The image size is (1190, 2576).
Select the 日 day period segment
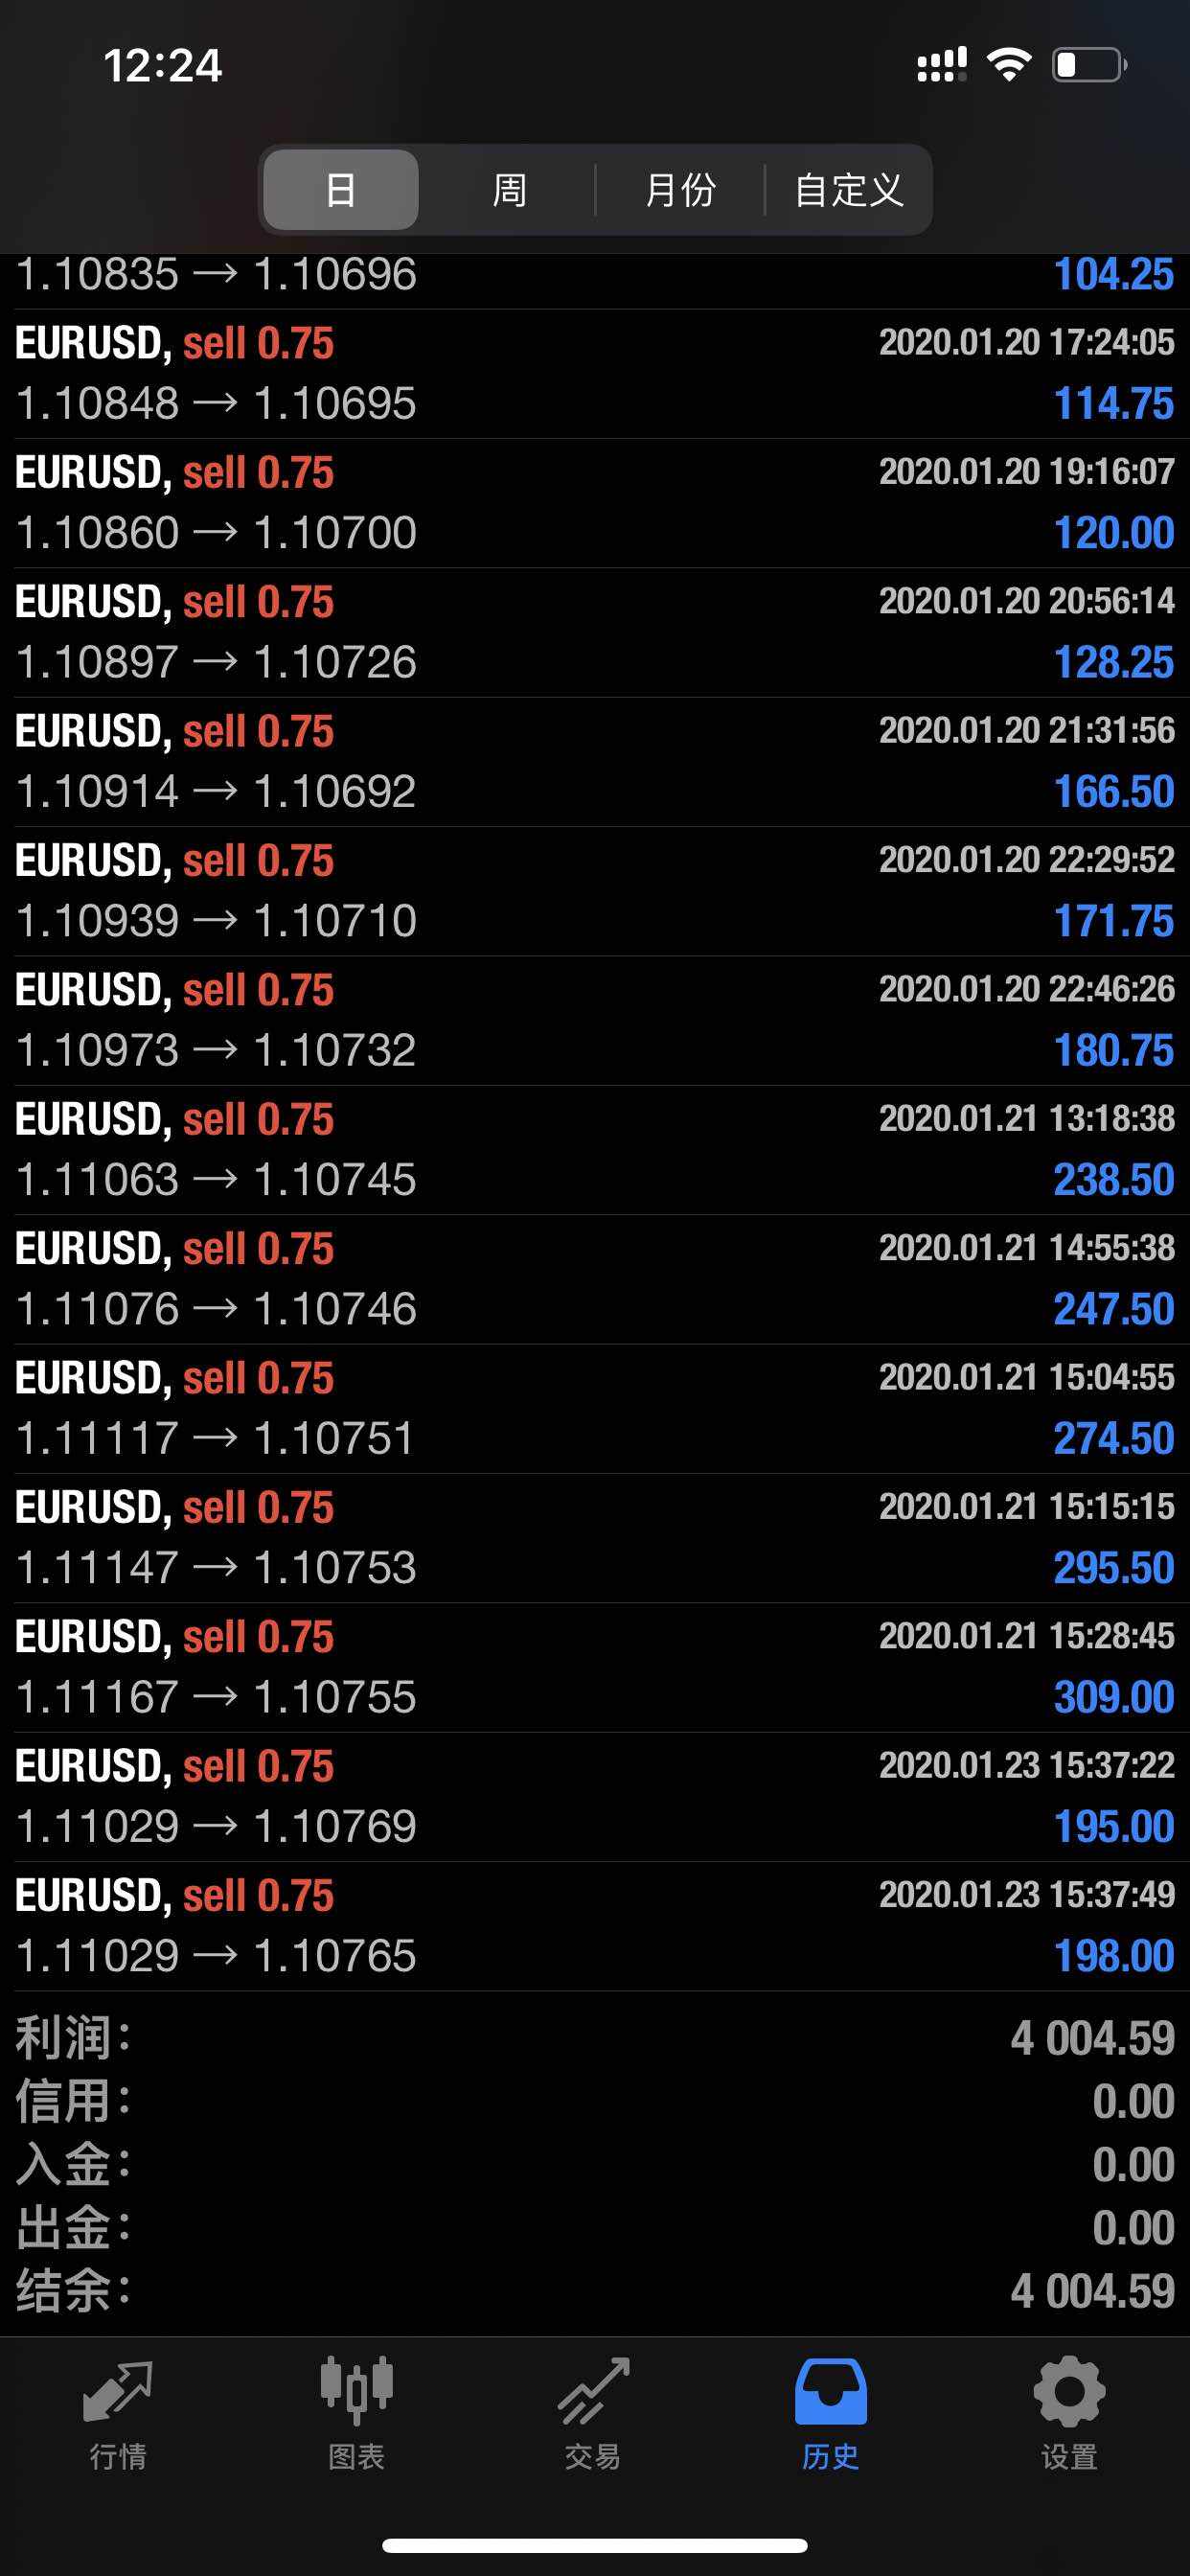341,189
